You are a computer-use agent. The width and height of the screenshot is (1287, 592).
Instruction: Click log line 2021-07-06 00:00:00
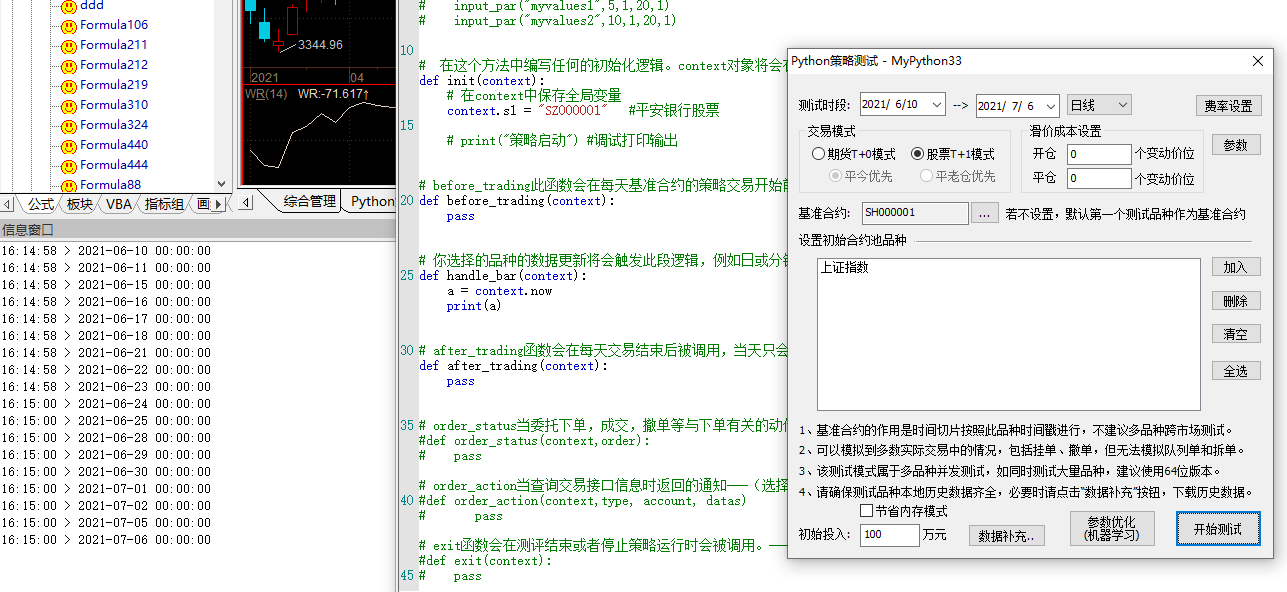tap(106, 539)
